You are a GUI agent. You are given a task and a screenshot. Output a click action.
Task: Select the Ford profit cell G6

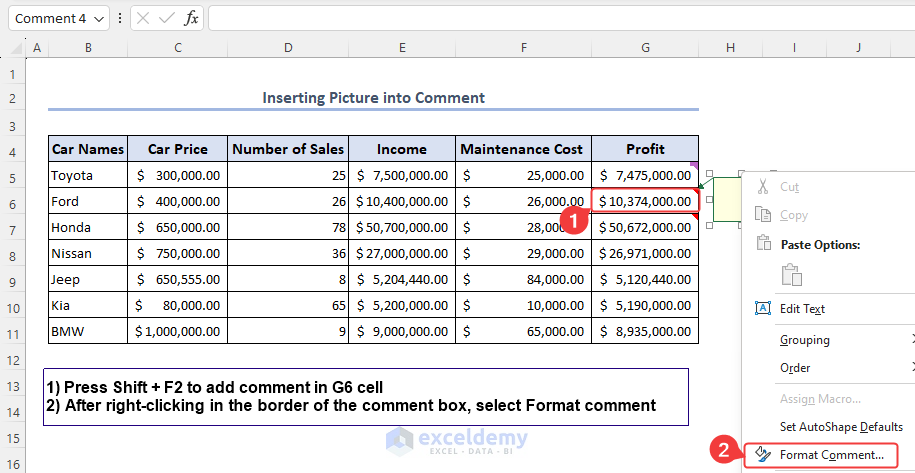pos(645,201)
